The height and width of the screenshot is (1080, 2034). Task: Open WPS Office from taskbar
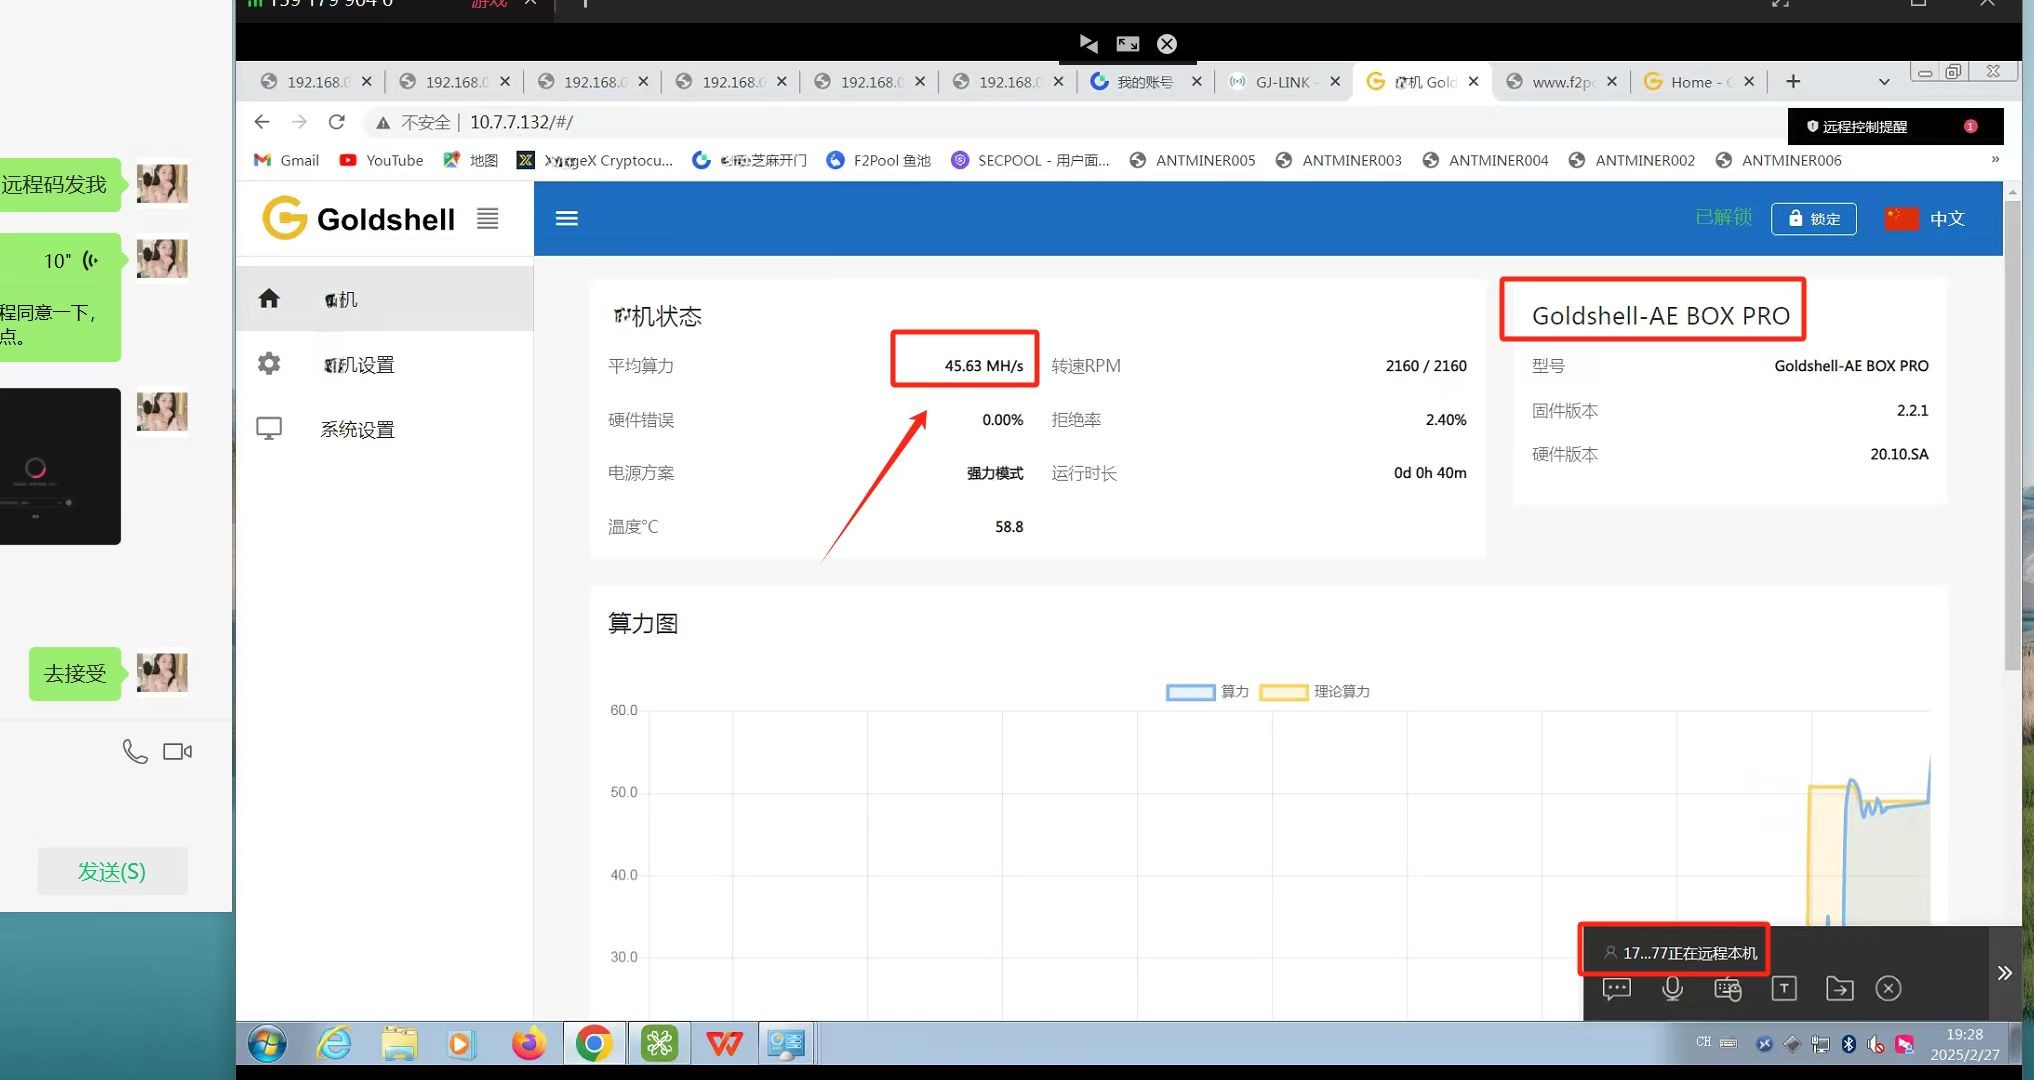724,1044
